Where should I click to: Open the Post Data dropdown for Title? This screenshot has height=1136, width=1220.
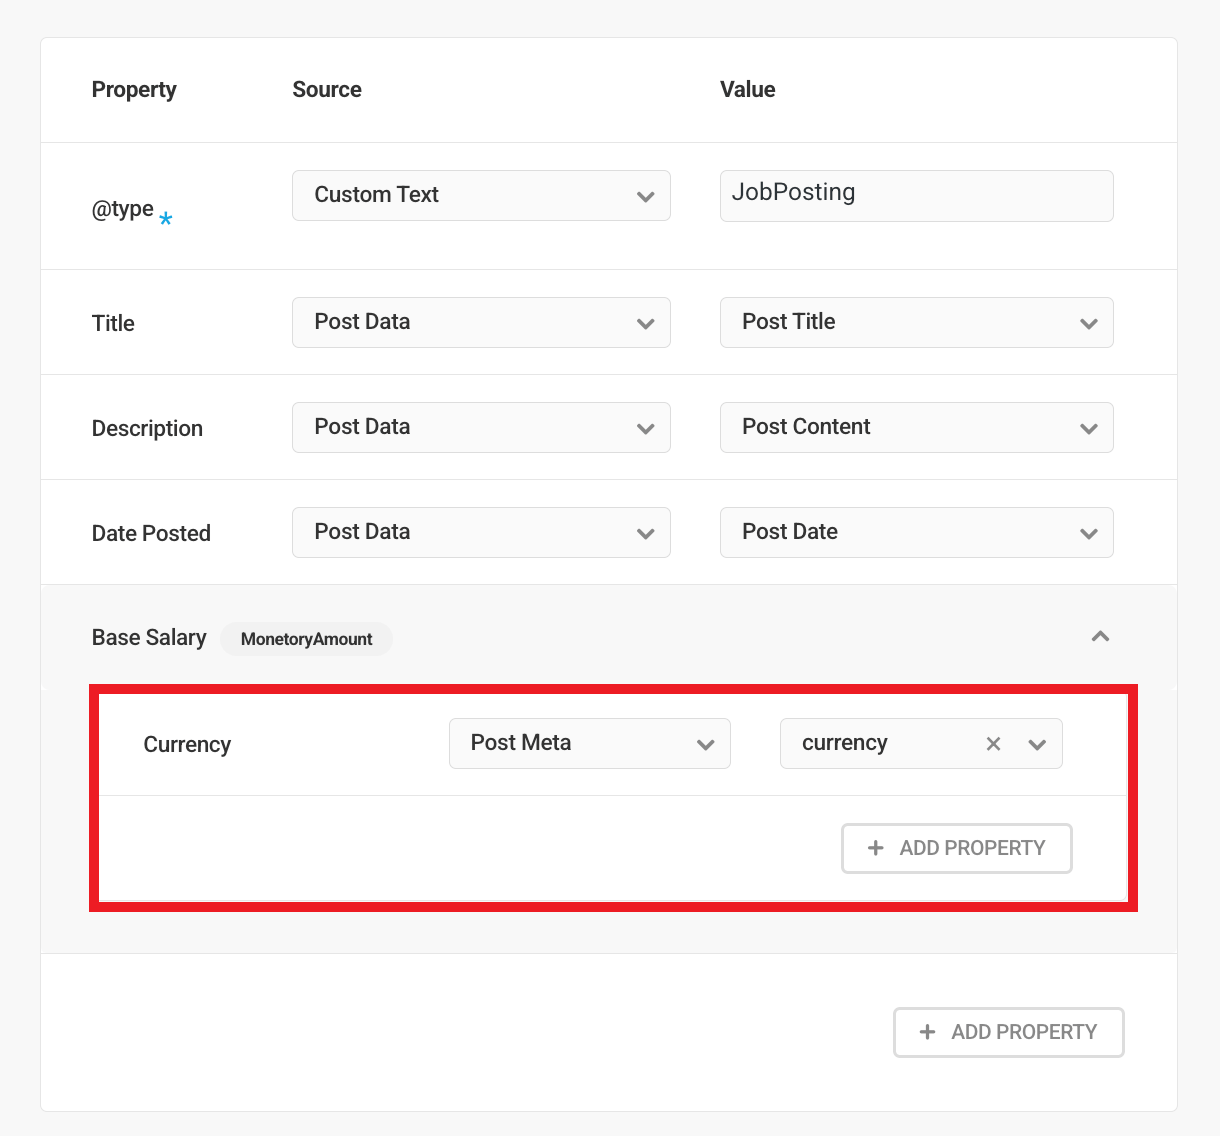(481, 322)
